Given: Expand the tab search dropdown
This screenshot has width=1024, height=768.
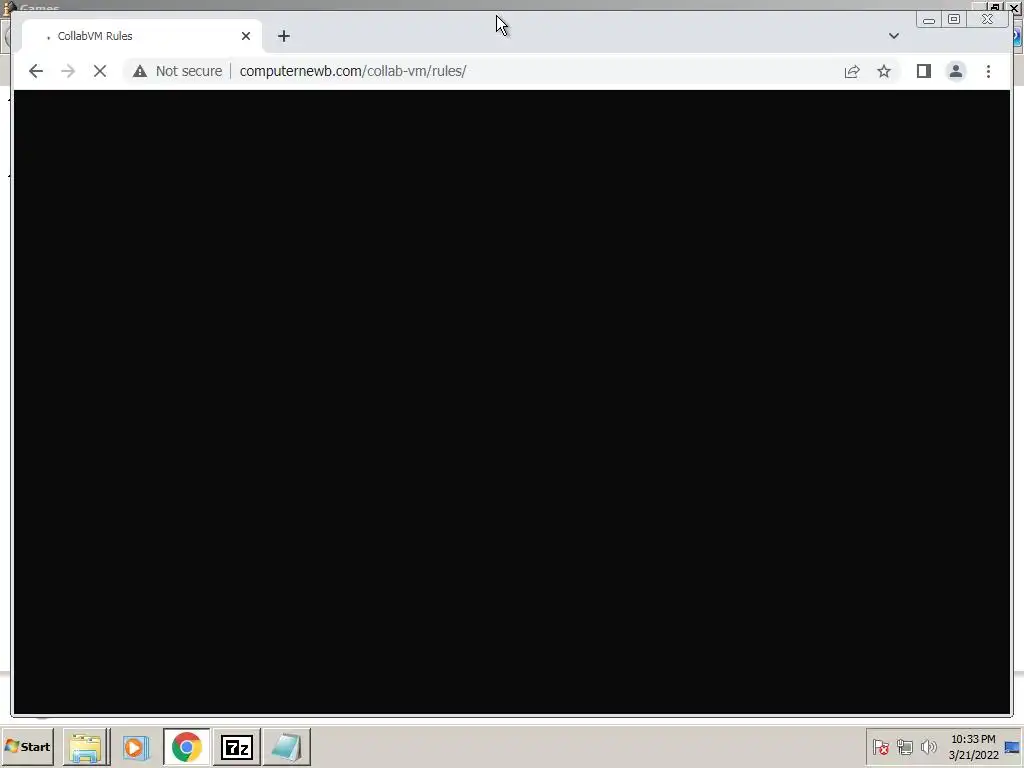Looking at the screenshot, I should pyautogui.click(x=893, y=36).
